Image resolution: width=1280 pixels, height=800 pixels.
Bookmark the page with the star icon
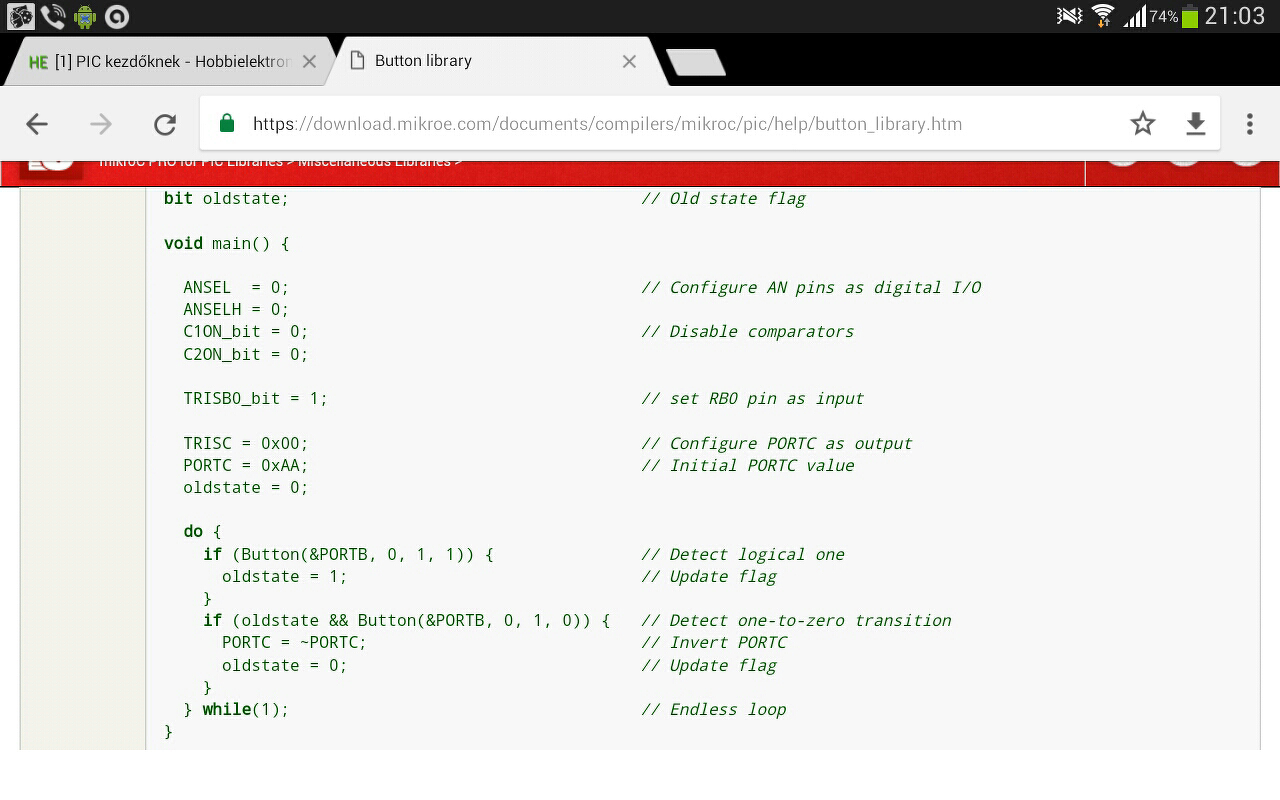click(1142, 123)
